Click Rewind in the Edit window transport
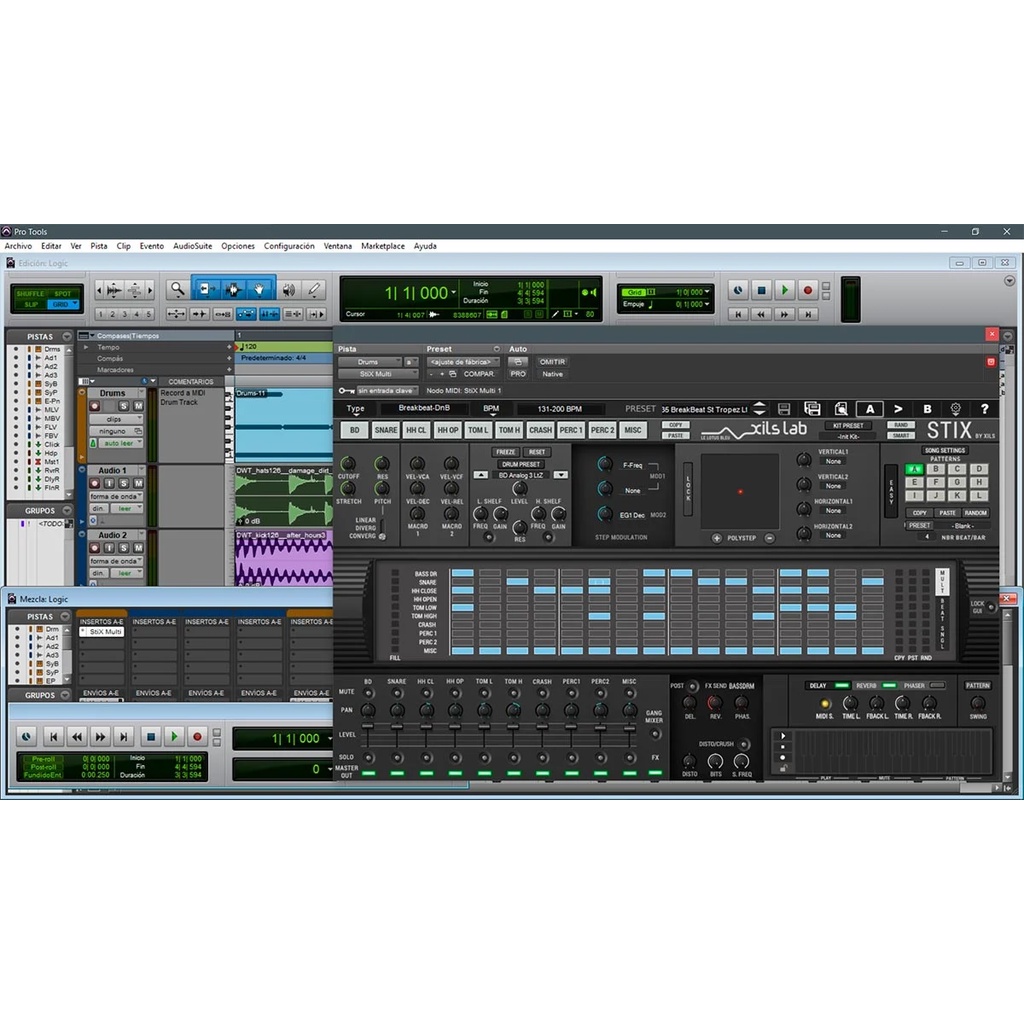Screen dimensions: 1024x1024 coord(761,314)
